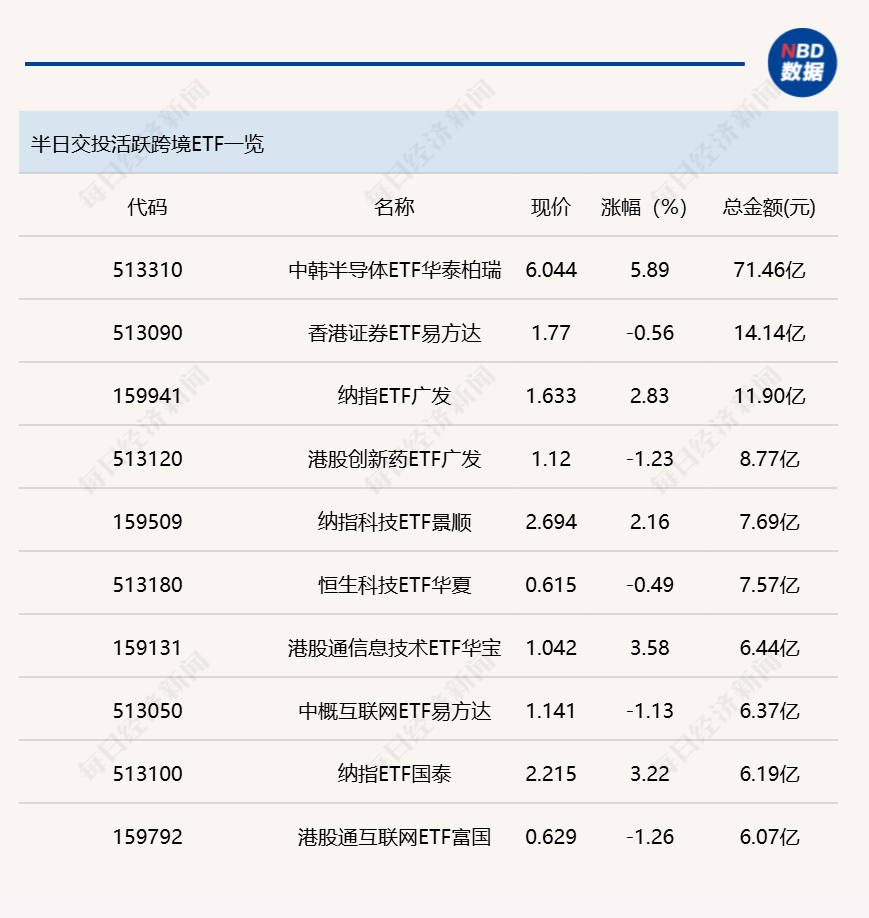Click price 1.77
Viewport: 869px width, 918px height.
coord(551,333)
